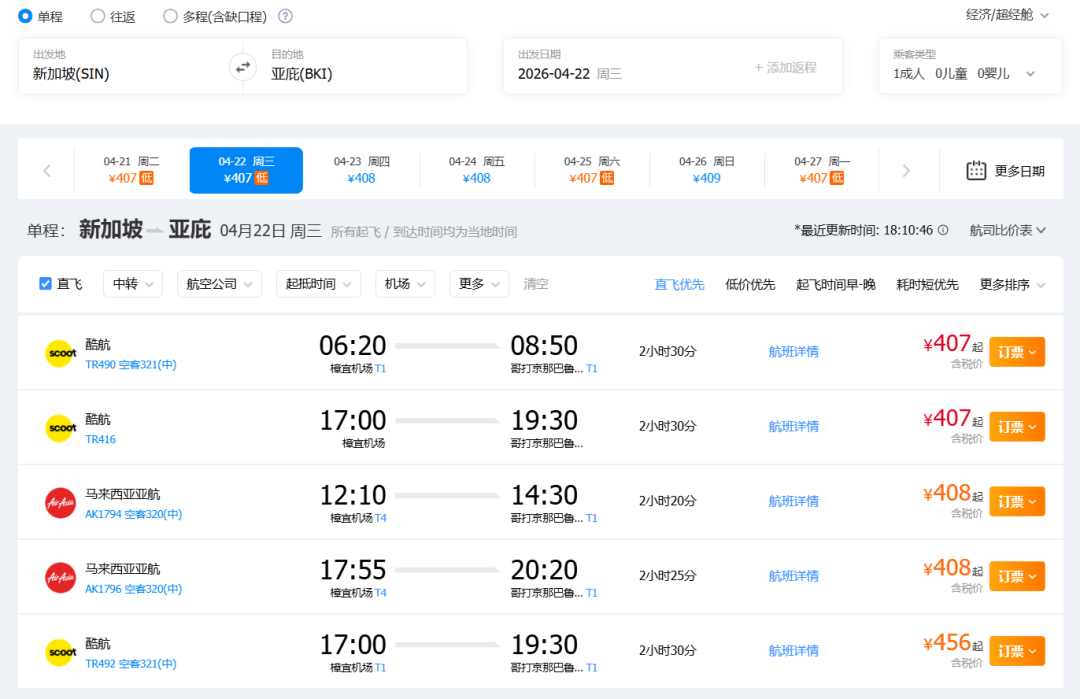Image resolution: width=1080 pixels, height=699 pixels.
Task: Click the 出发日期 departure date field
Action: 620,67
